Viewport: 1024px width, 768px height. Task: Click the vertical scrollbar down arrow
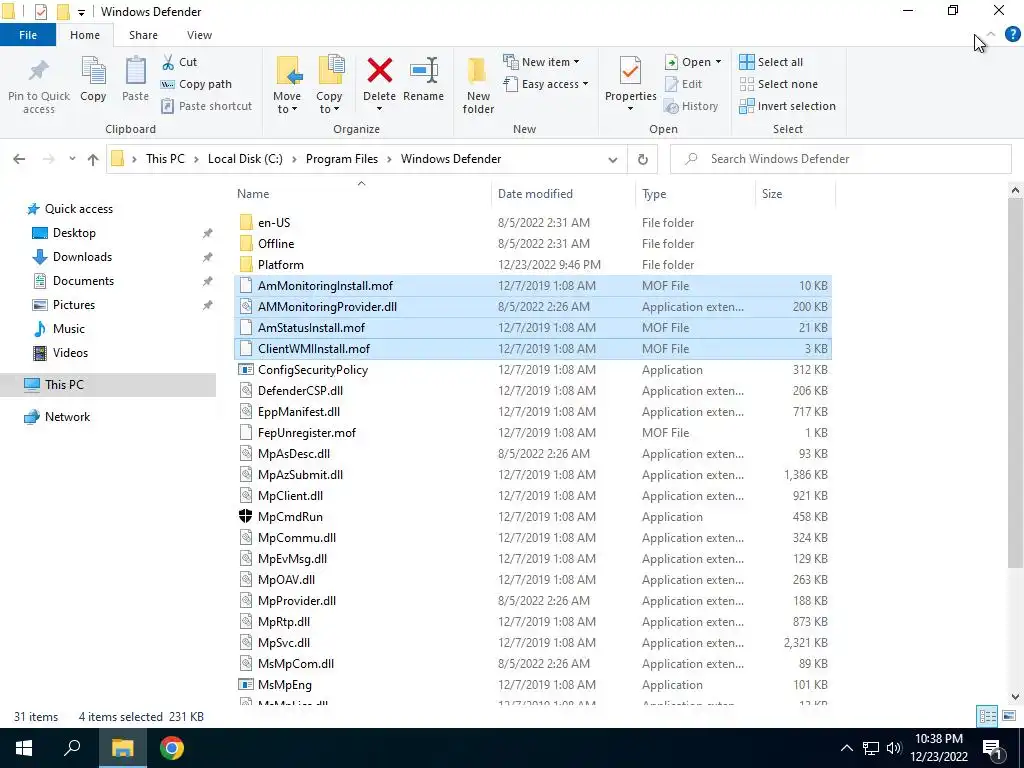[1015, 697]
